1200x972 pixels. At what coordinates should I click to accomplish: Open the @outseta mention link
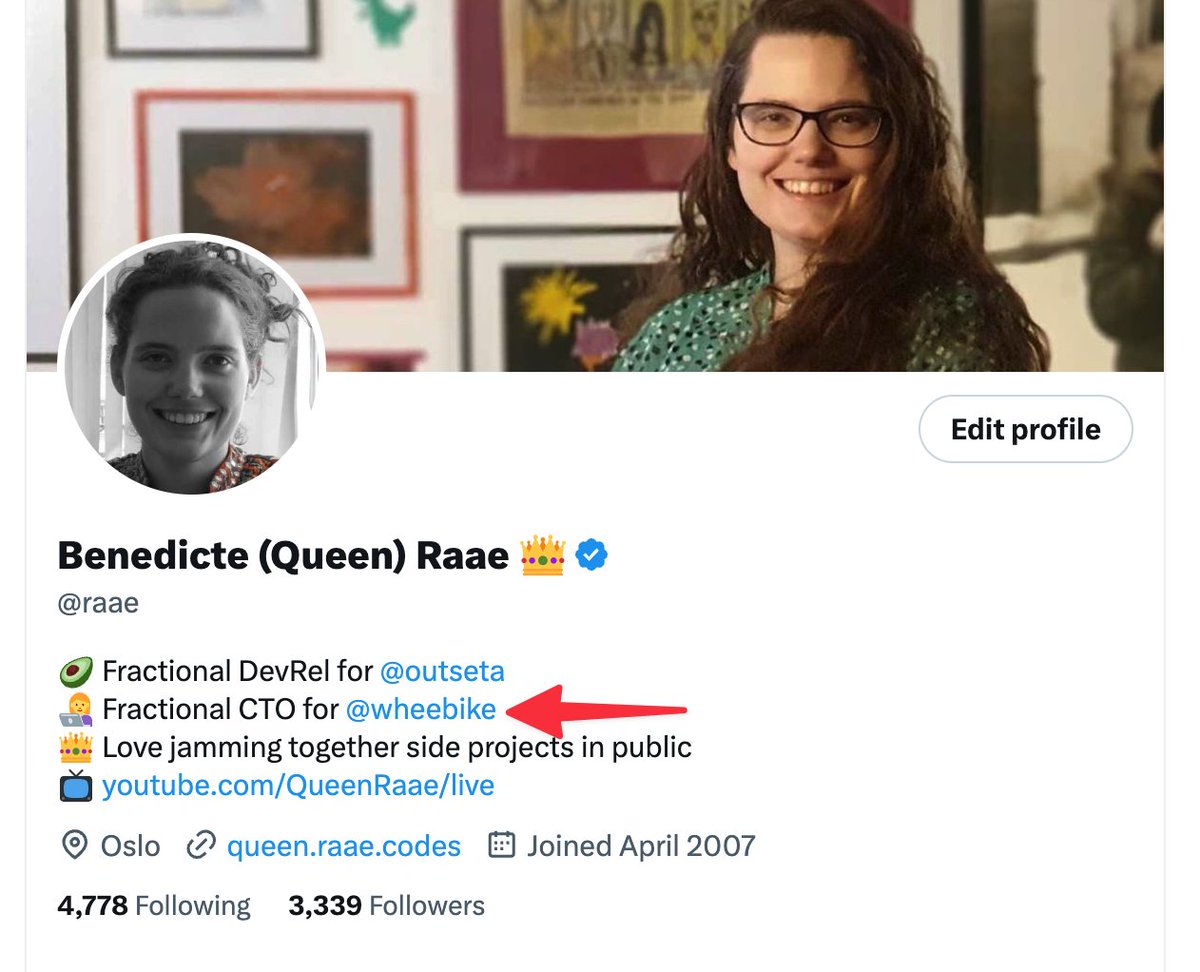(x=442, y=670)
